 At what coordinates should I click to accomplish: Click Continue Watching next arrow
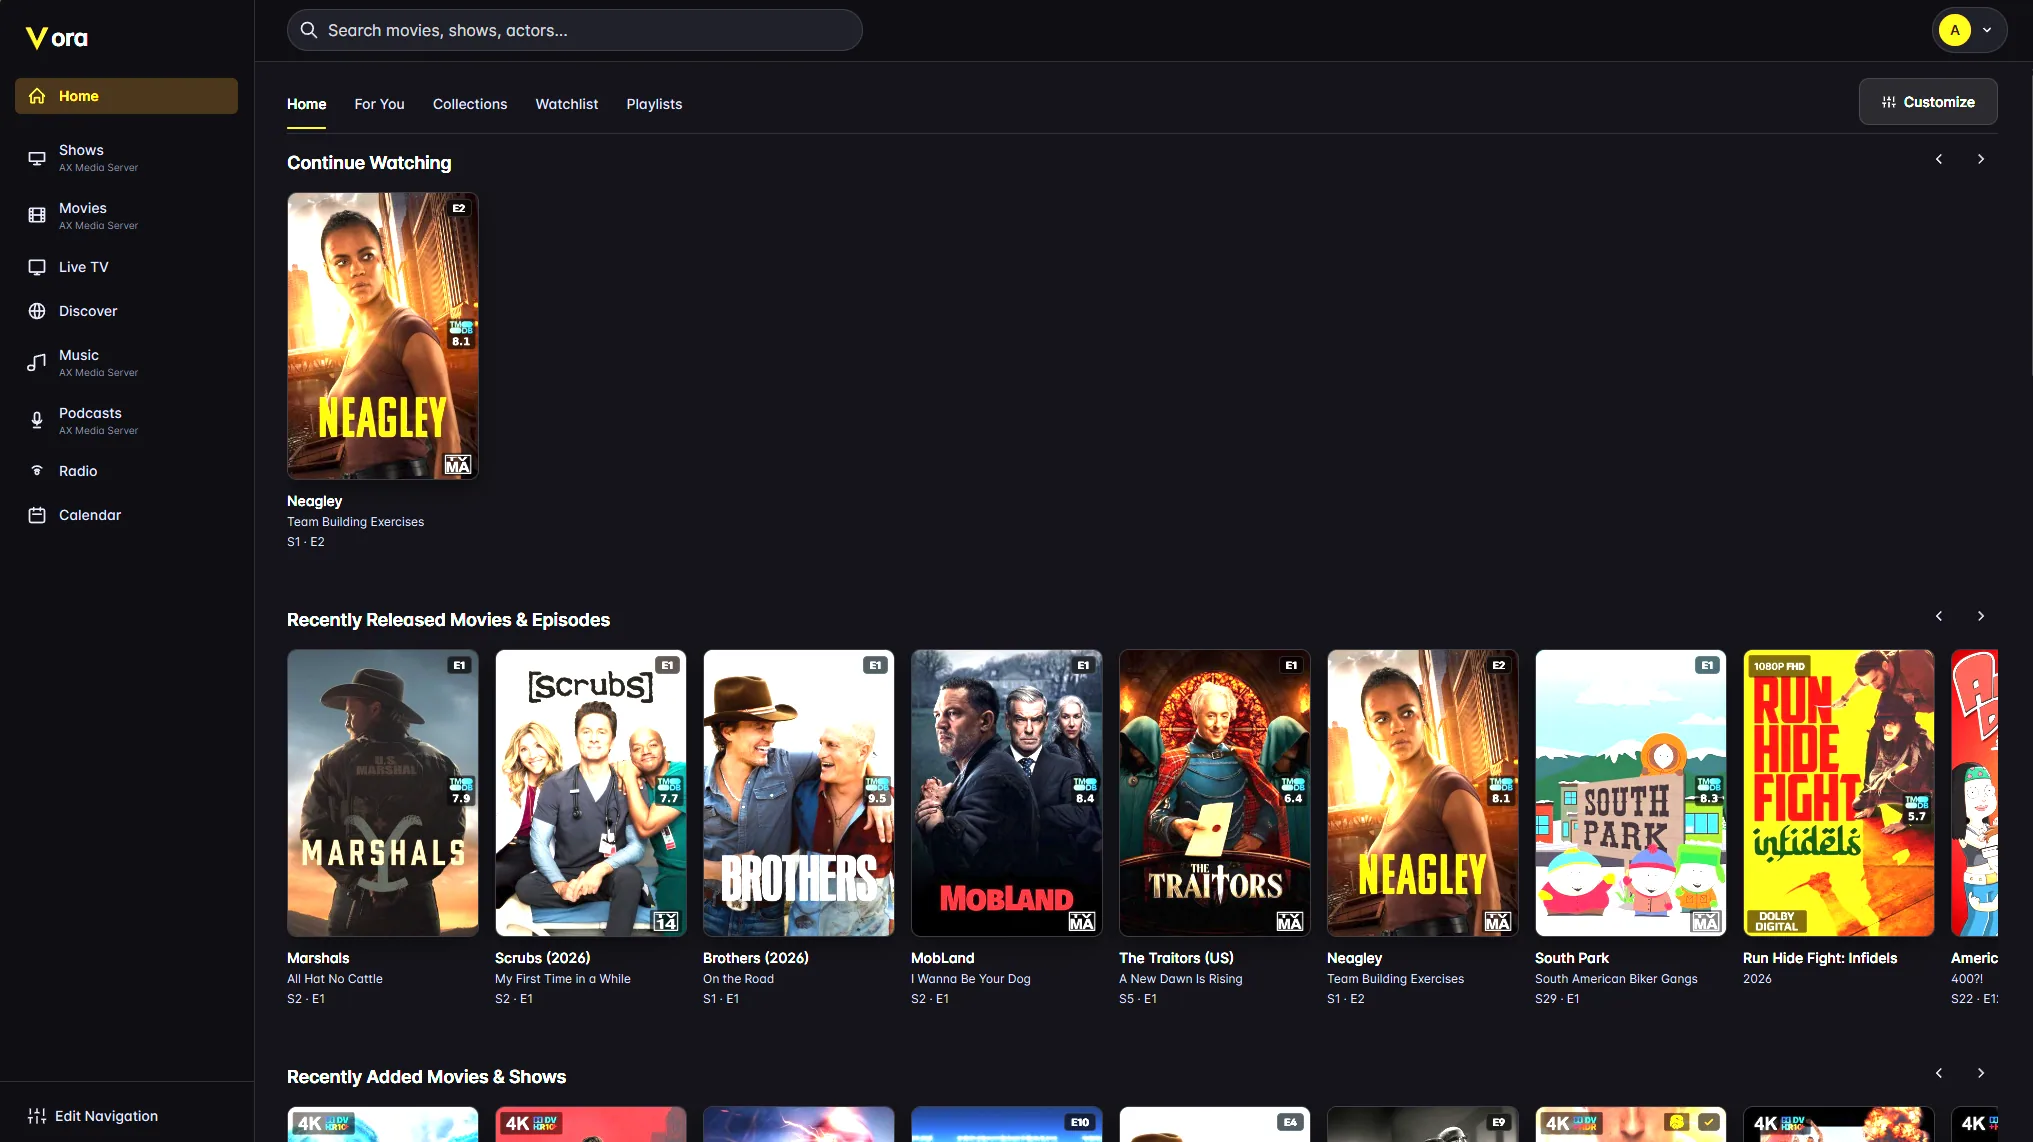1981,159
